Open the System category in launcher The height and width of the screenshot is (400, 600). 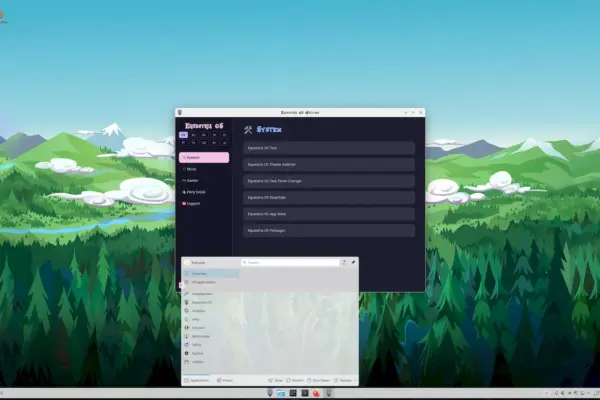pos(211,353)
